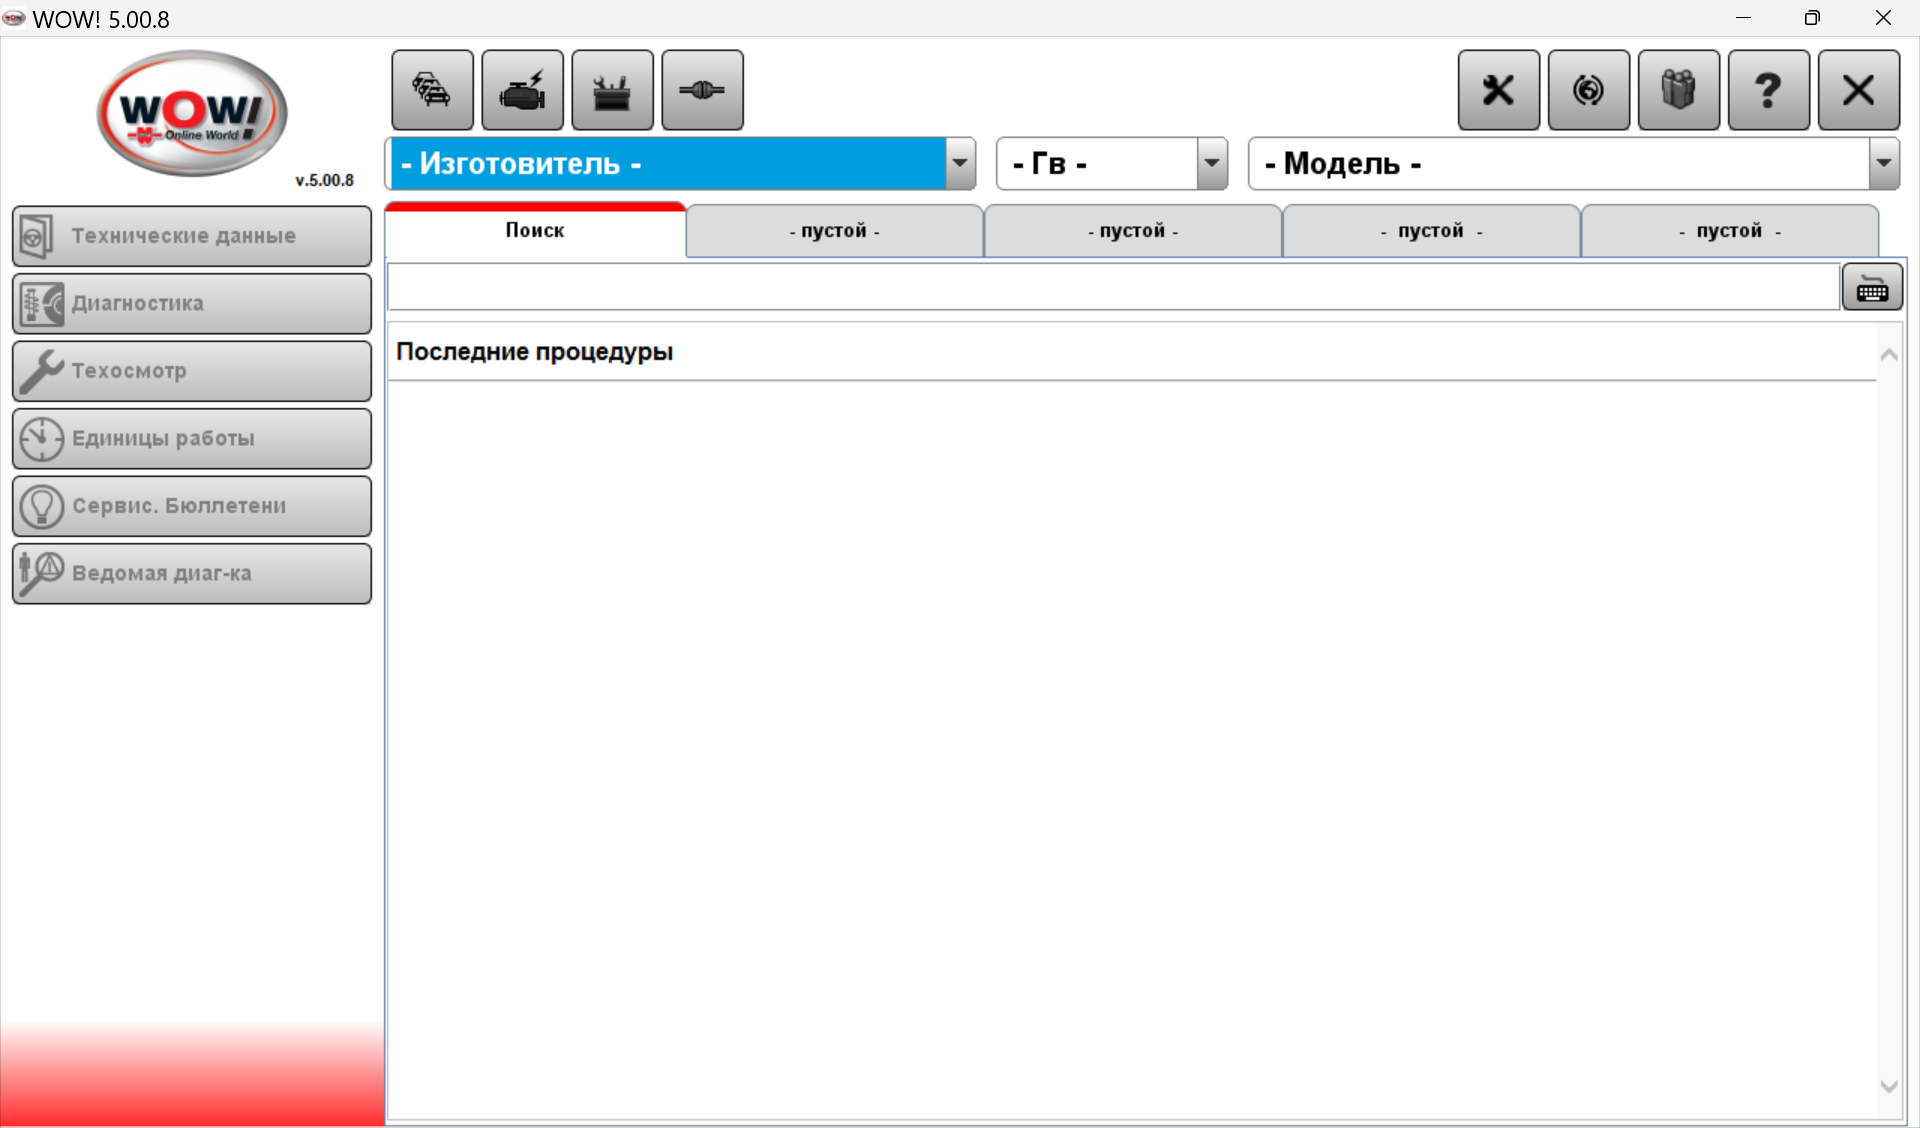Click the scroll down arrow in results panel
1920x1128 pixels.
coord(1888,1086)
